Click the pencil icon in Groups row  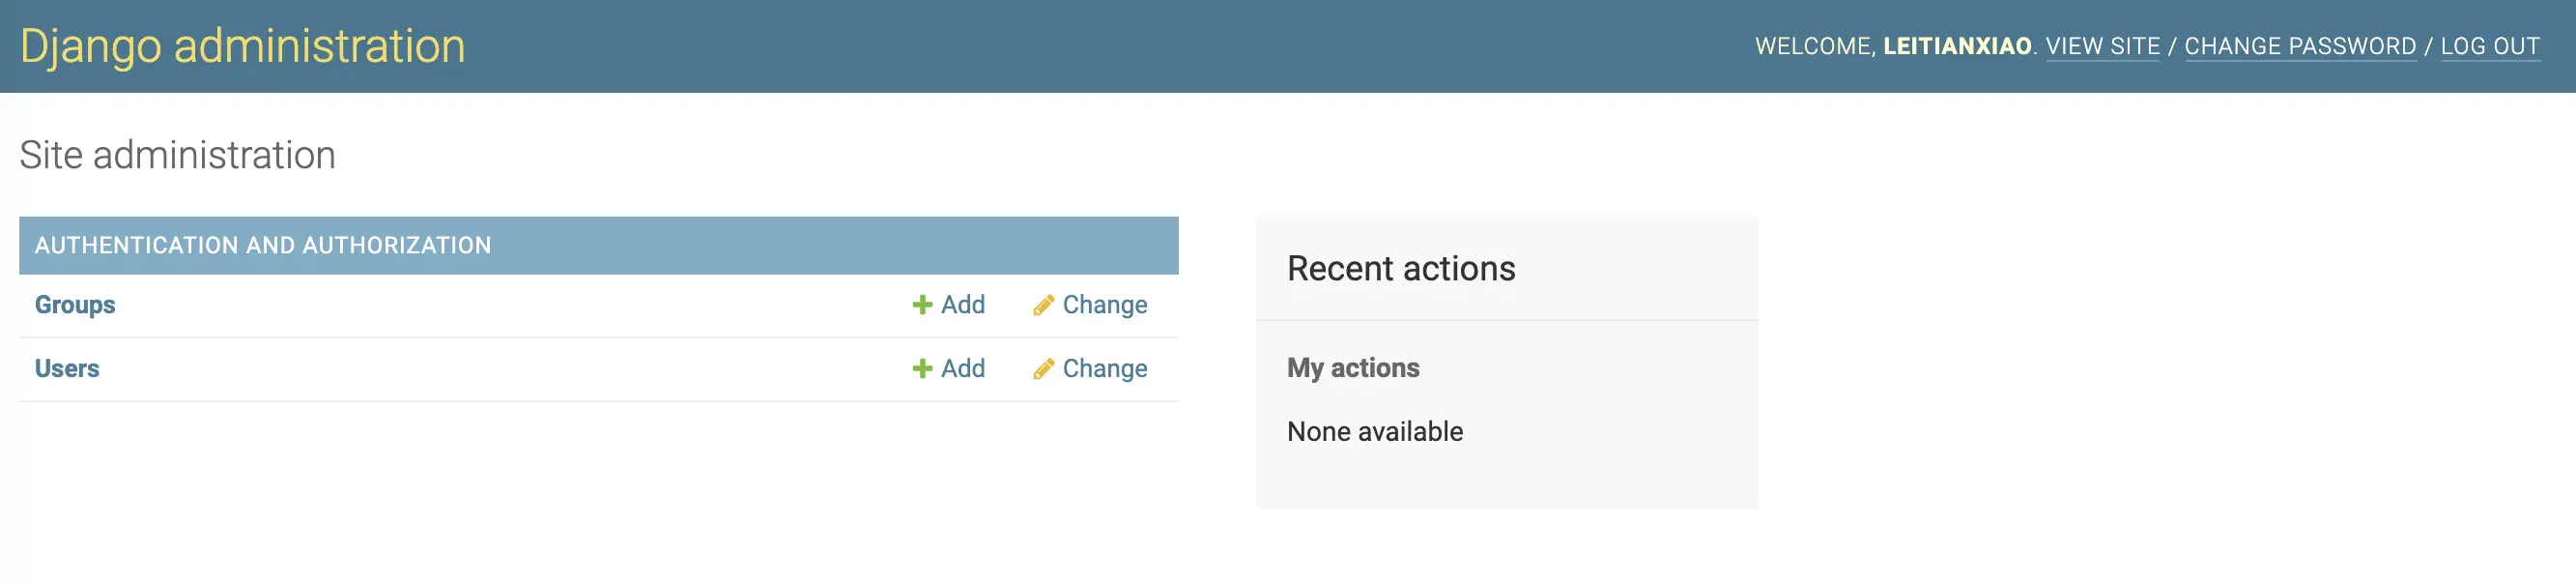click(1043, 305)
